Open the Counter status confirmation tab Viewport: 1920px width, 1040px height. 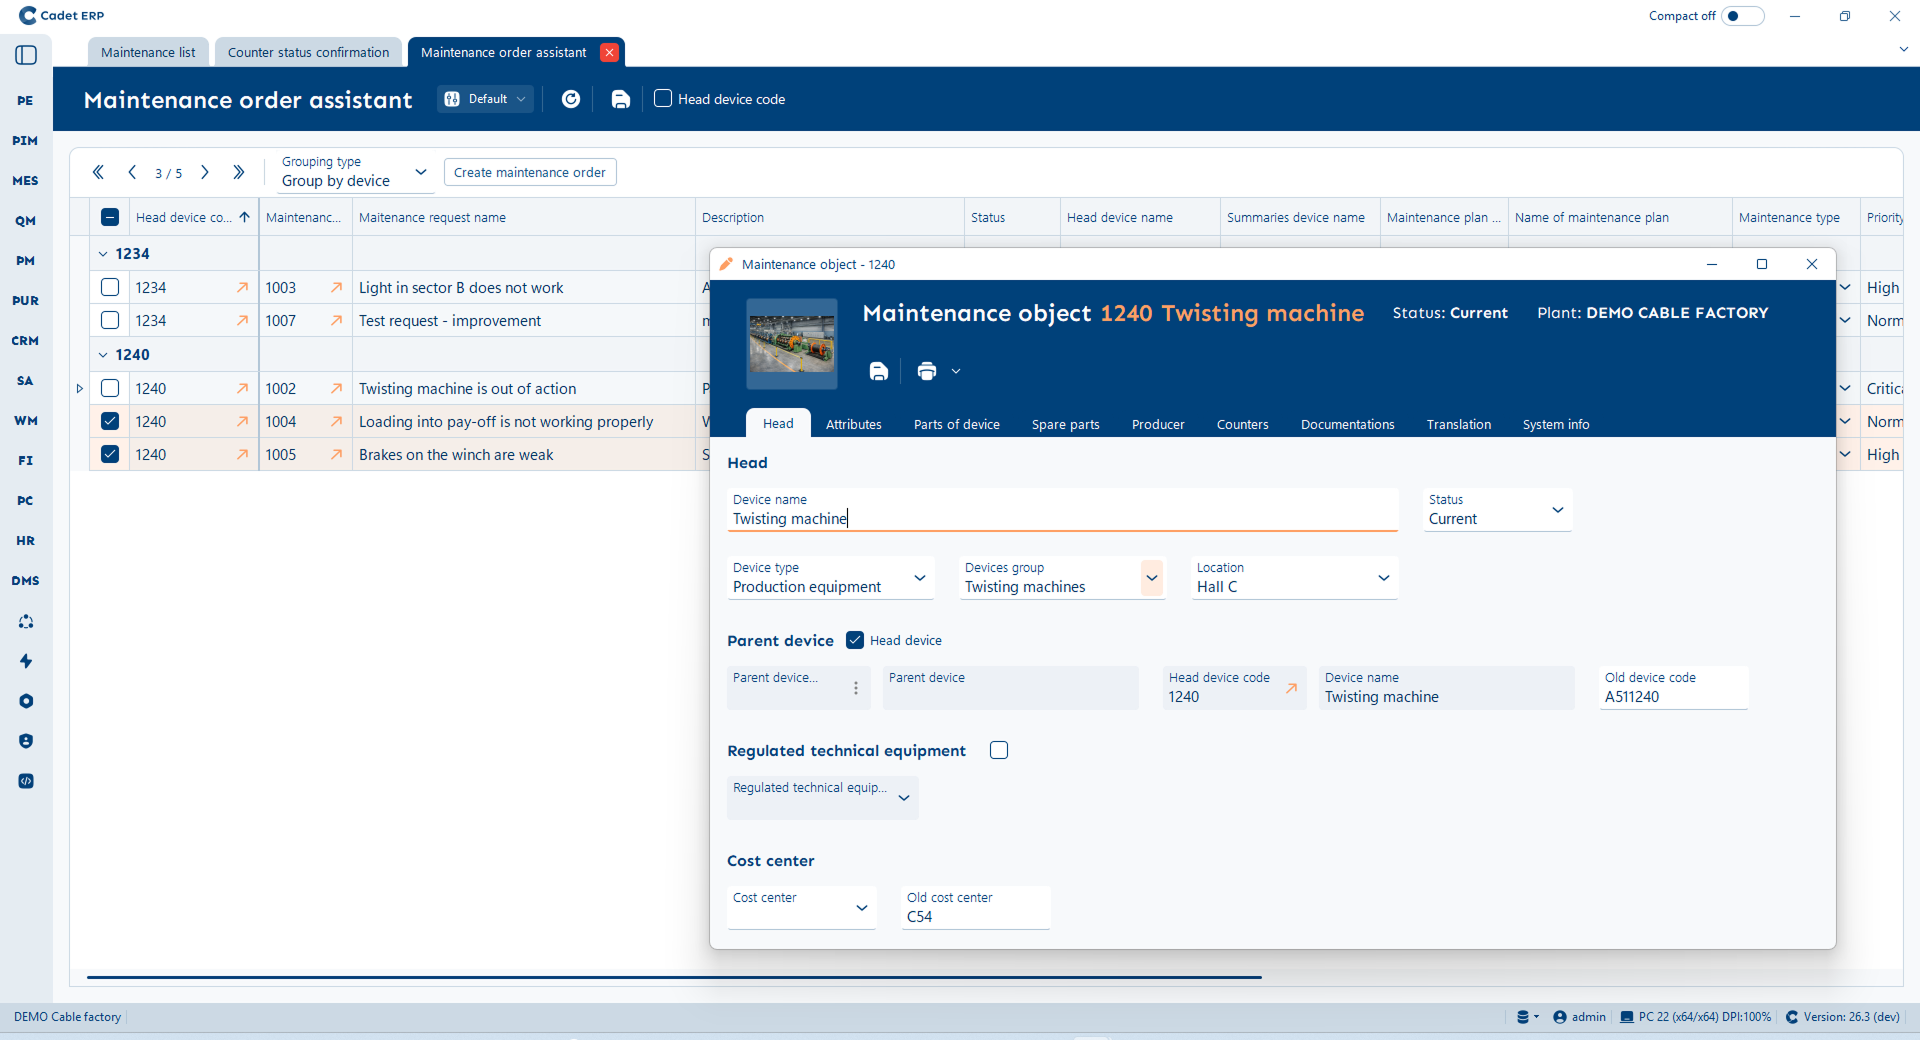coord(308,52)
